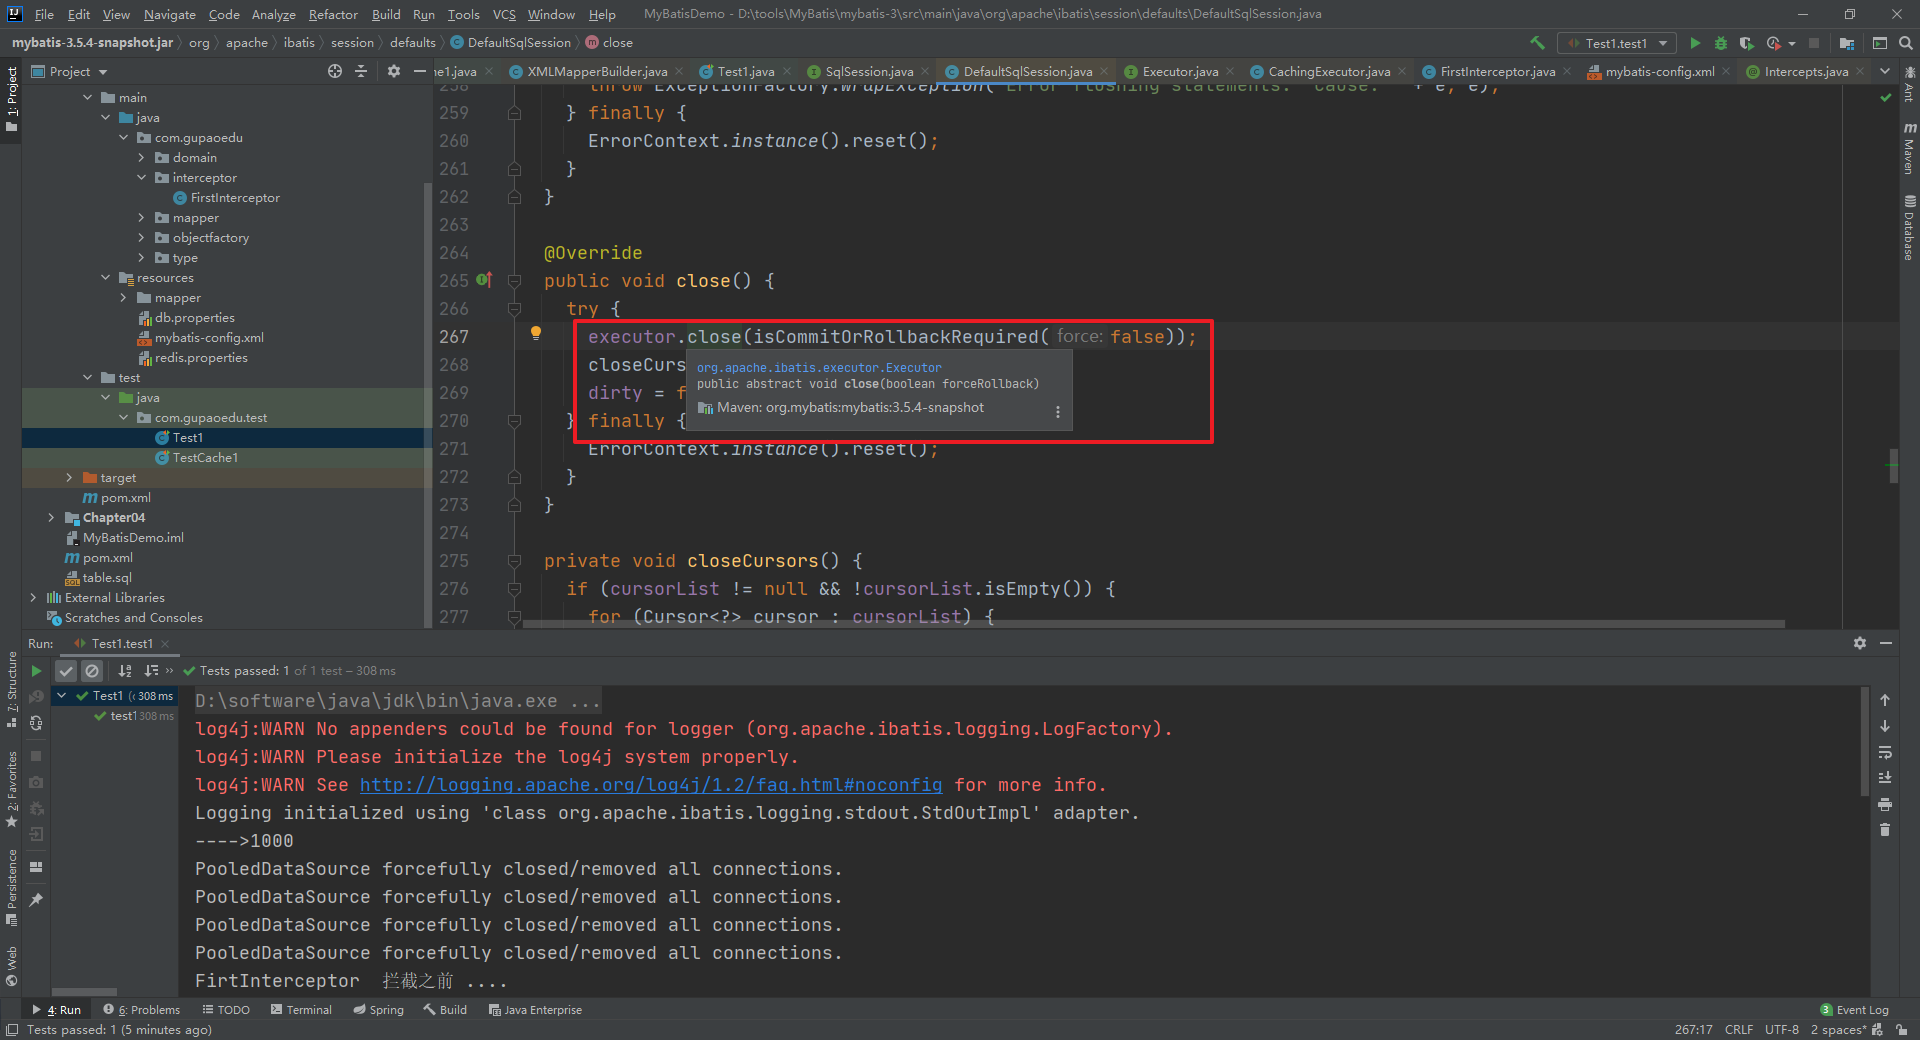Viewport: 1920px width, 1040px height.
Task: Toggle the Project tool window stripe button
Action: [11, 100]
